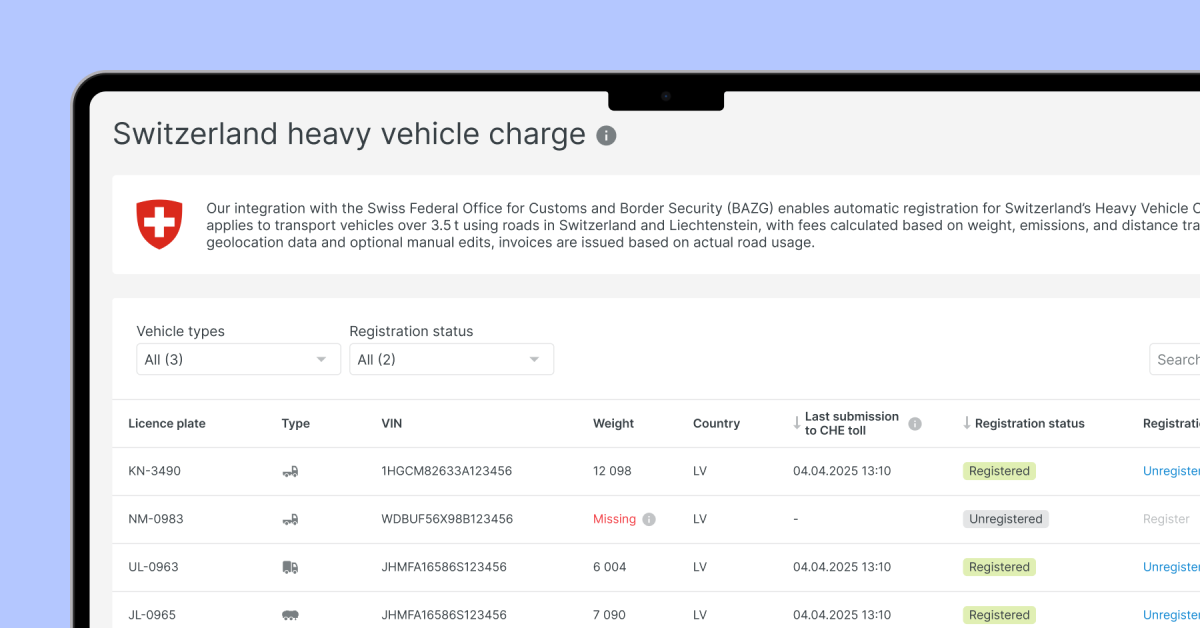Expand the All (3) vehicle types selector
This screenshot has width=1200, height=628.
(x=238, y=359)
